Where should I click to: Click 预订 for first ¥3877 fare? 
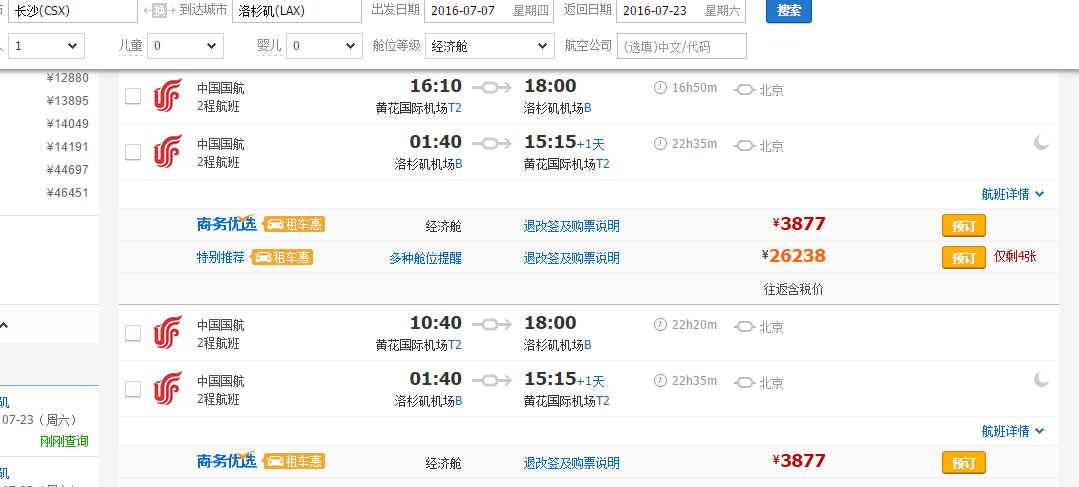[x=963, y=226]
